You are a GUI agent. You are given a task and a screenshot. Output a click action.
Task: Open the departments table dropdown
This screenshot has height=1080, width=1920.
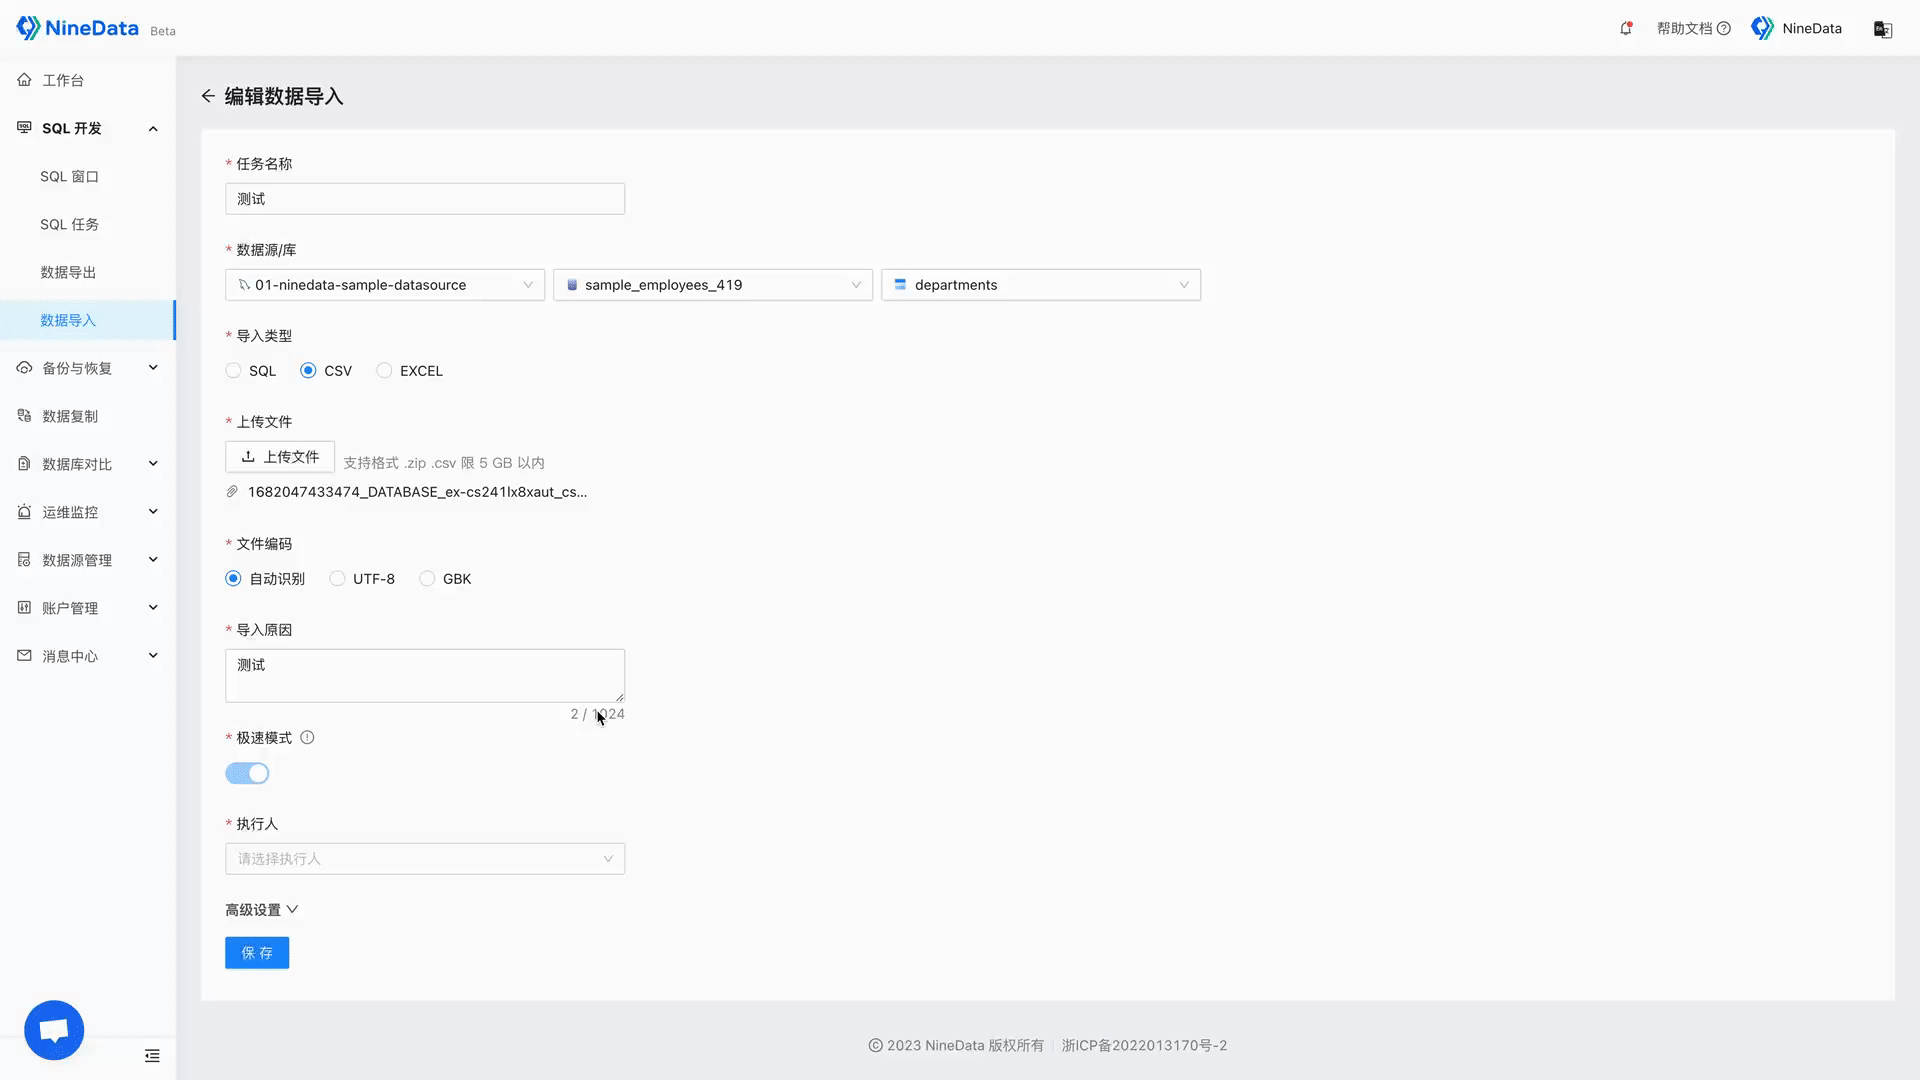1040,285
